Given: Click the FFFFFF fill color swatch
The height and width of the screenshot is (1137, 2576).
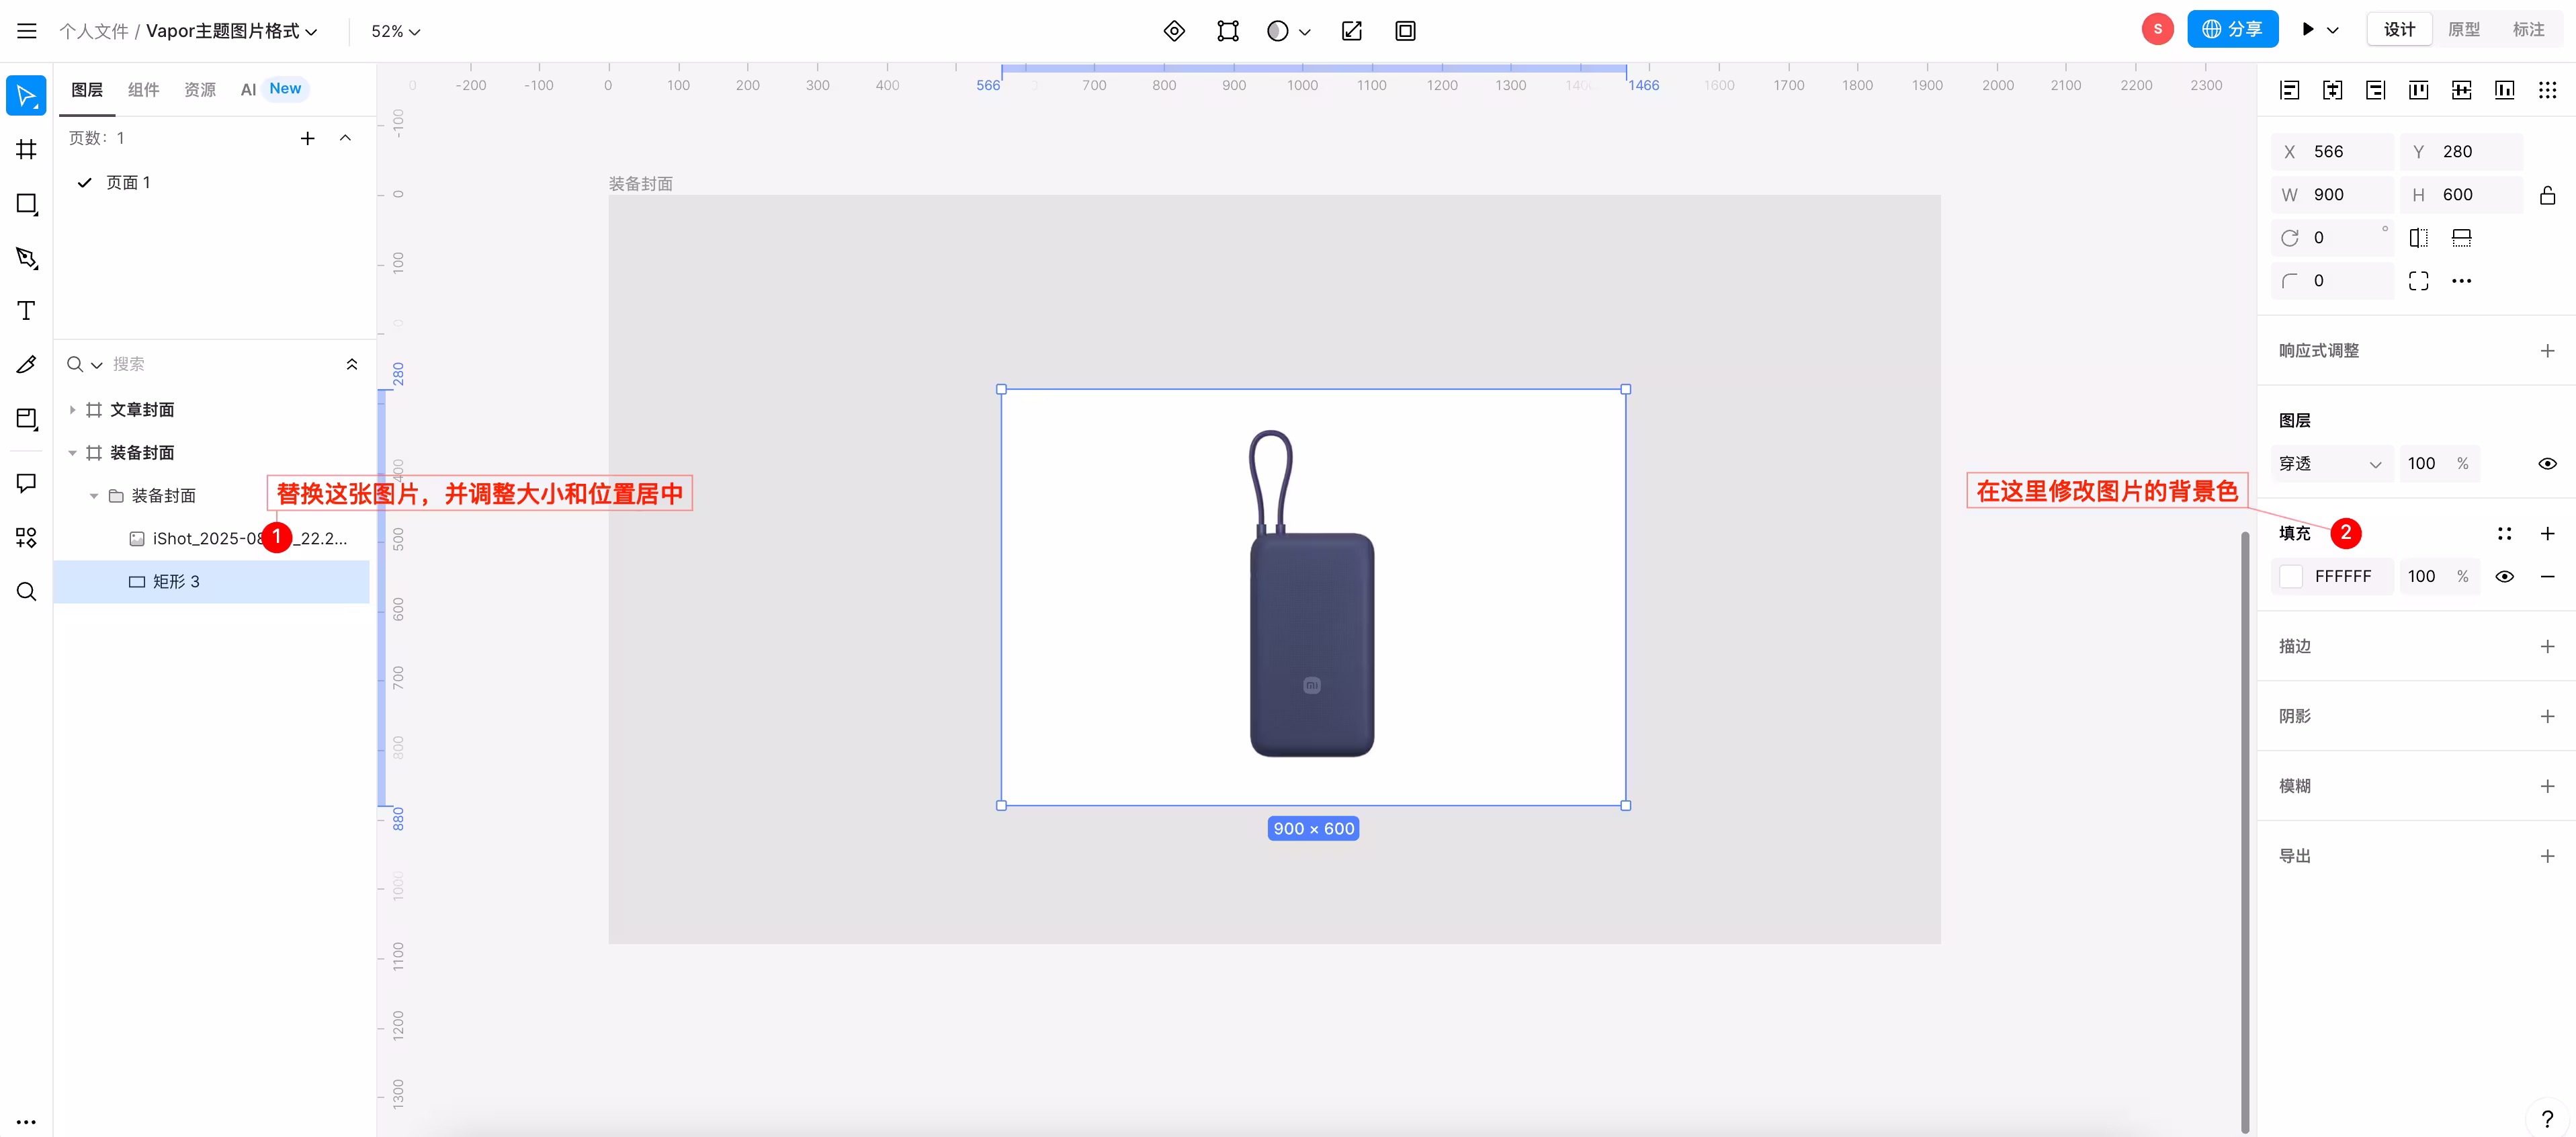Looking at the screenshot, I should (2291, 577).
